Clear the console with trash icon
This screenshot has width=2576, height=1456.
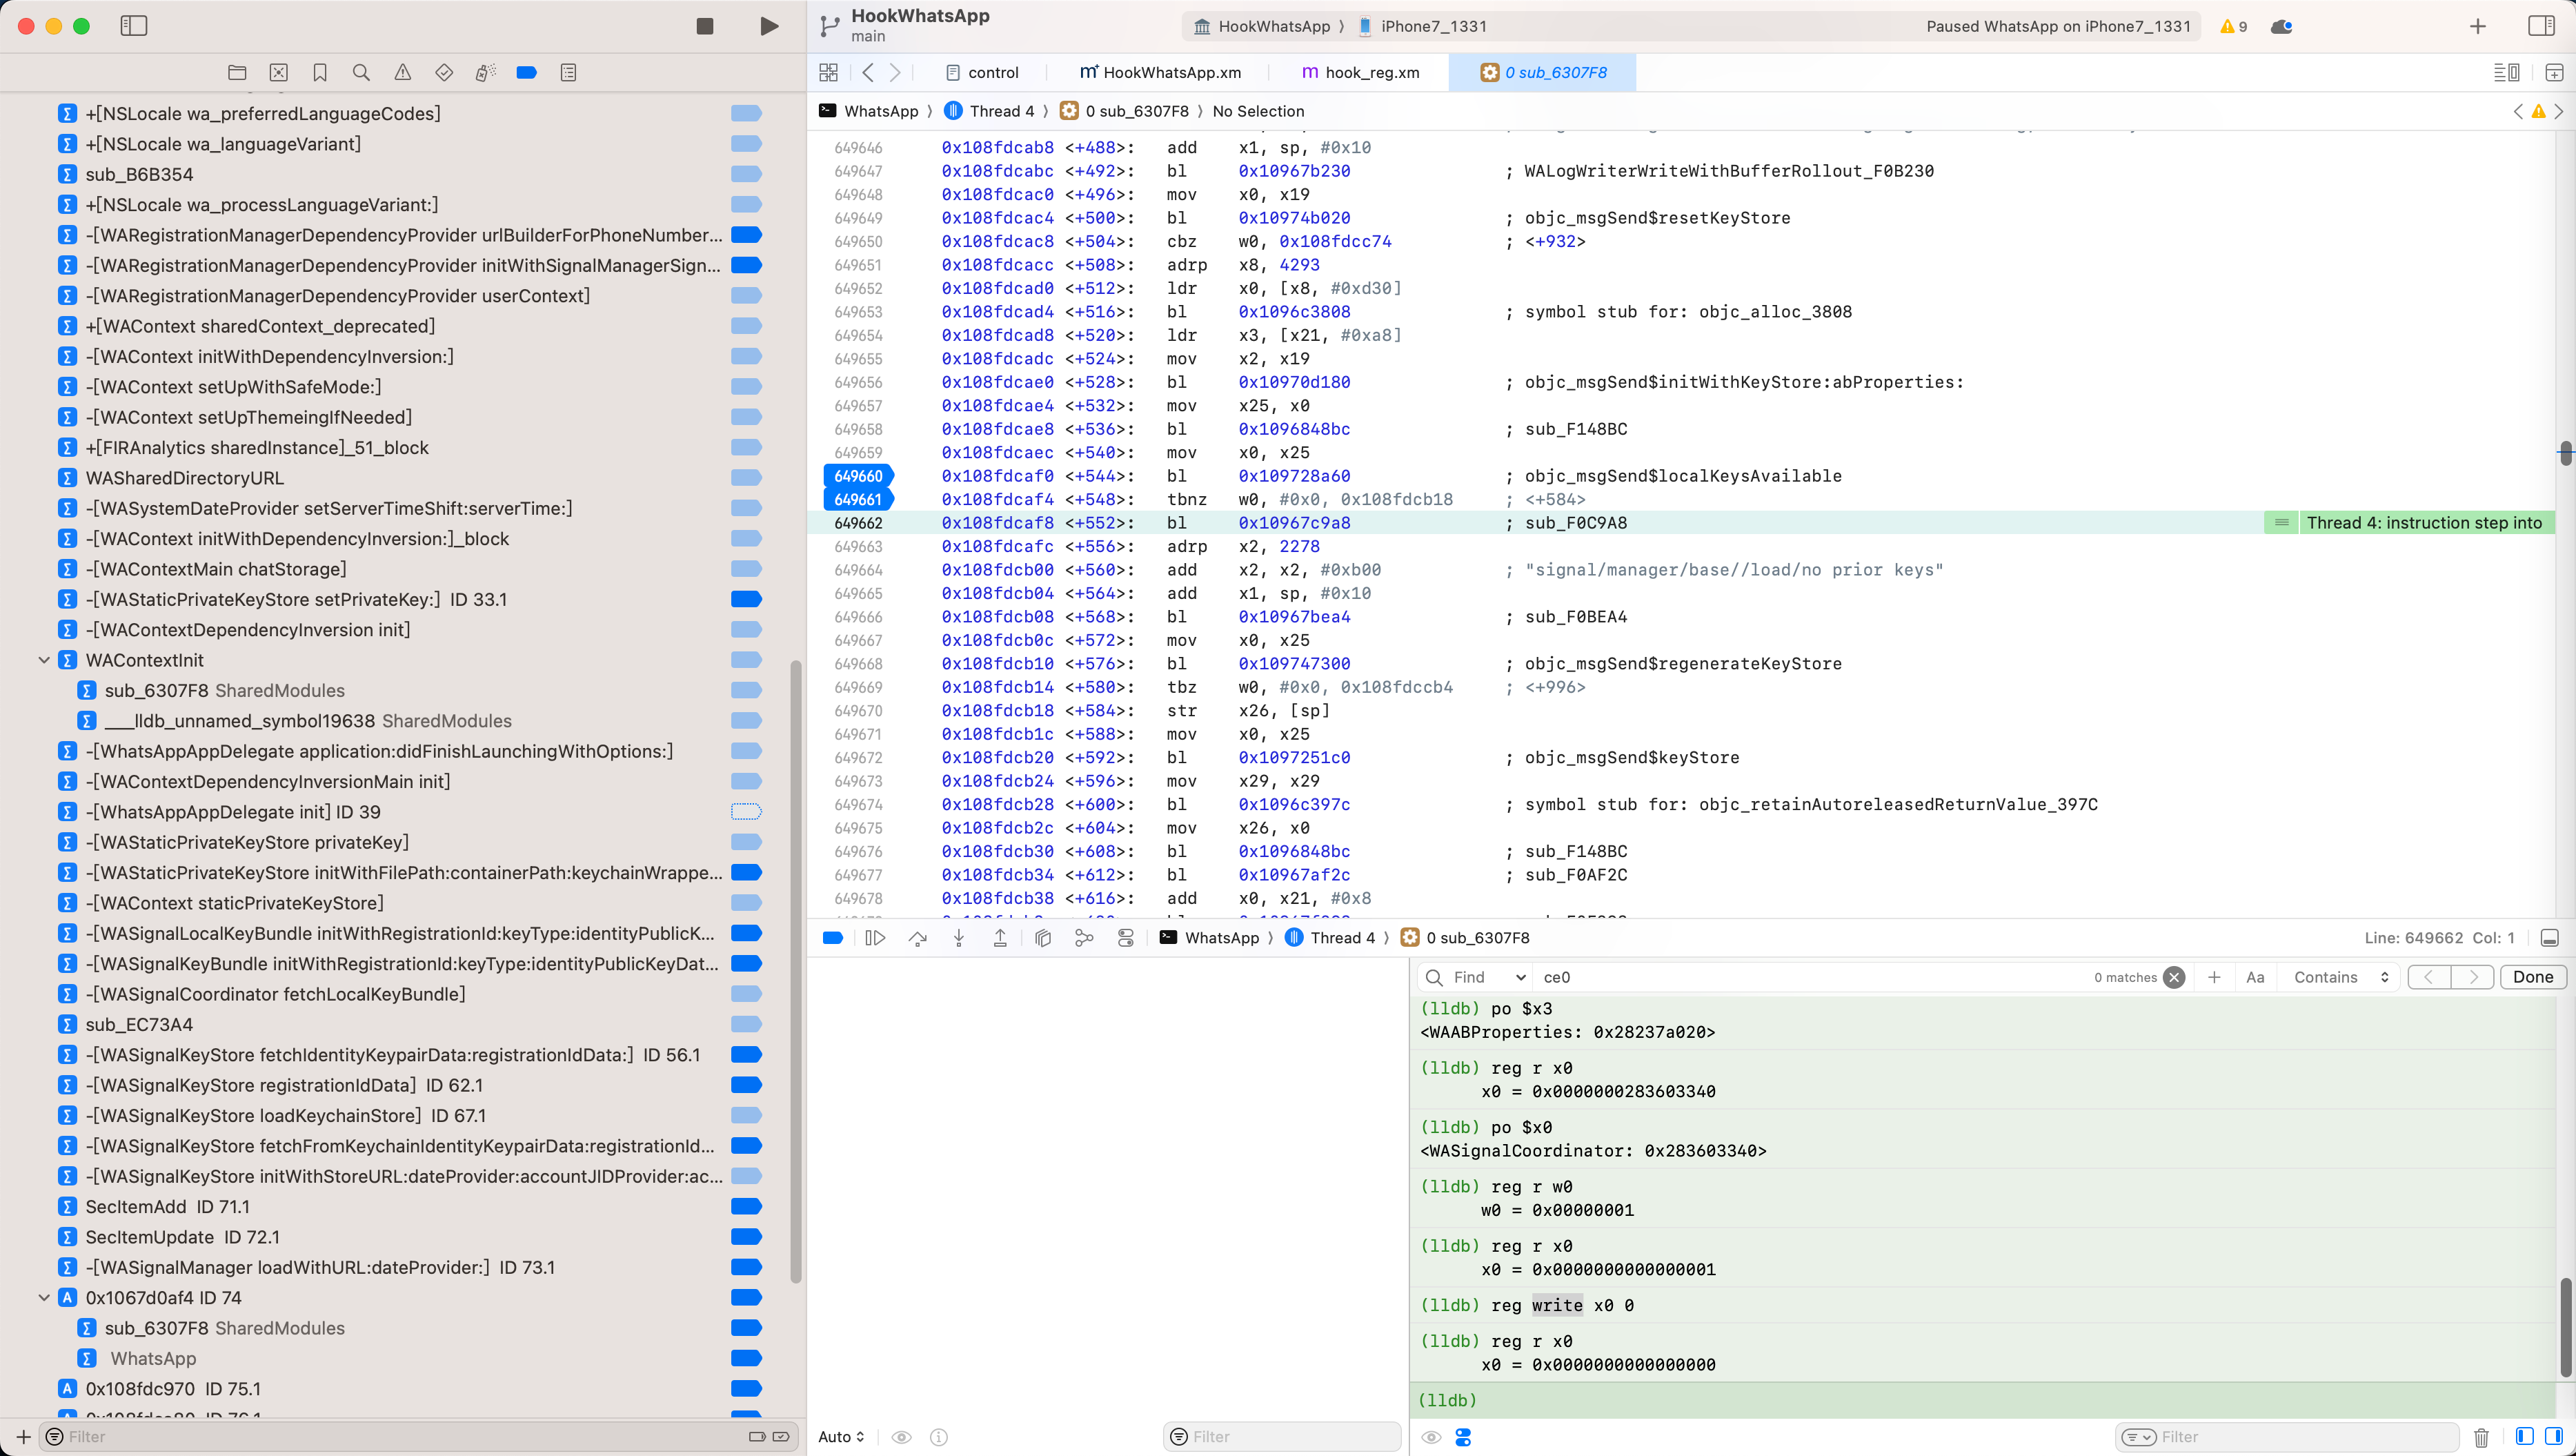(2481, 1437)
